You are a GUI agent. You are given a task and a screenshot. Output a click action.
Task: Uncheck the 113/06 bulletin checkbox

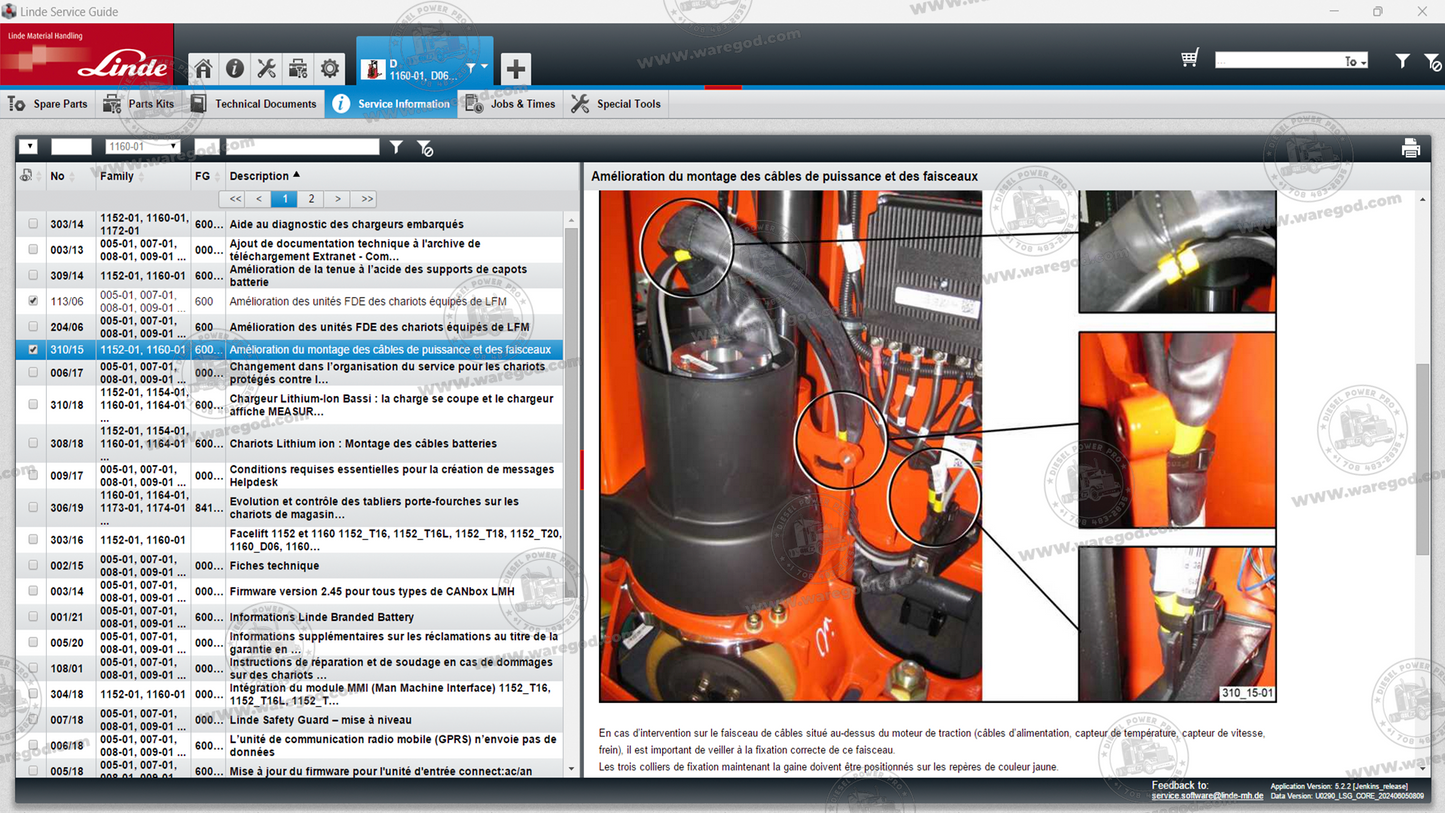pyautogui.click(x=31, y=301)
